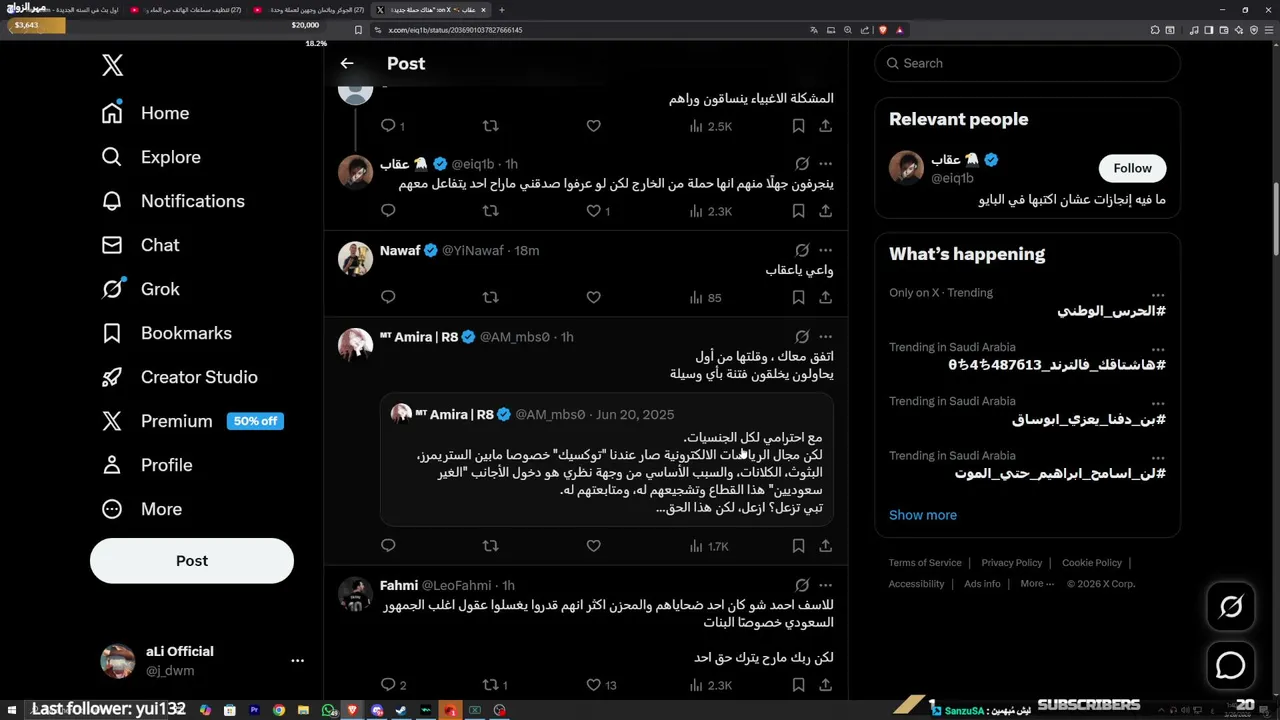
Task: Share top post with 2.5K views
Action: pos(825,126)
